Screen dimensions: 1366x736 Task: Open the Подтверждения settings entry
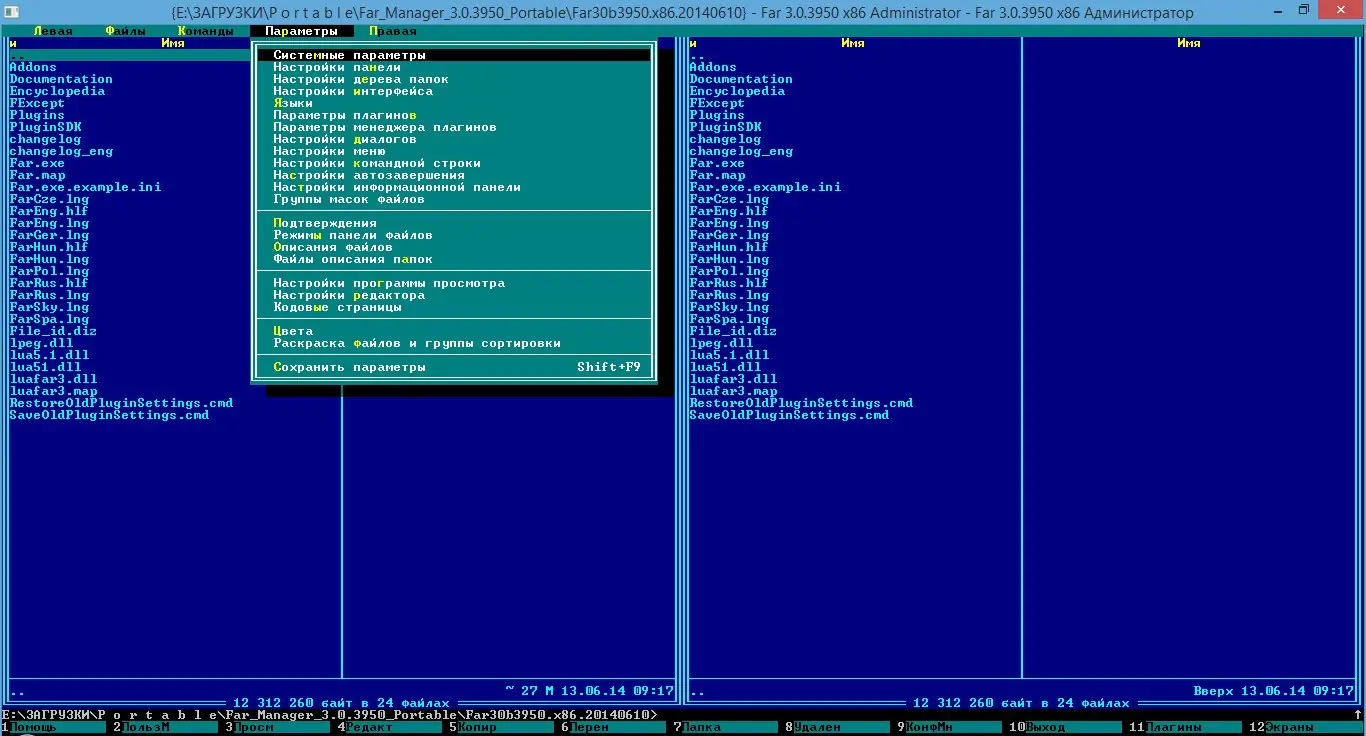(453, 223)
